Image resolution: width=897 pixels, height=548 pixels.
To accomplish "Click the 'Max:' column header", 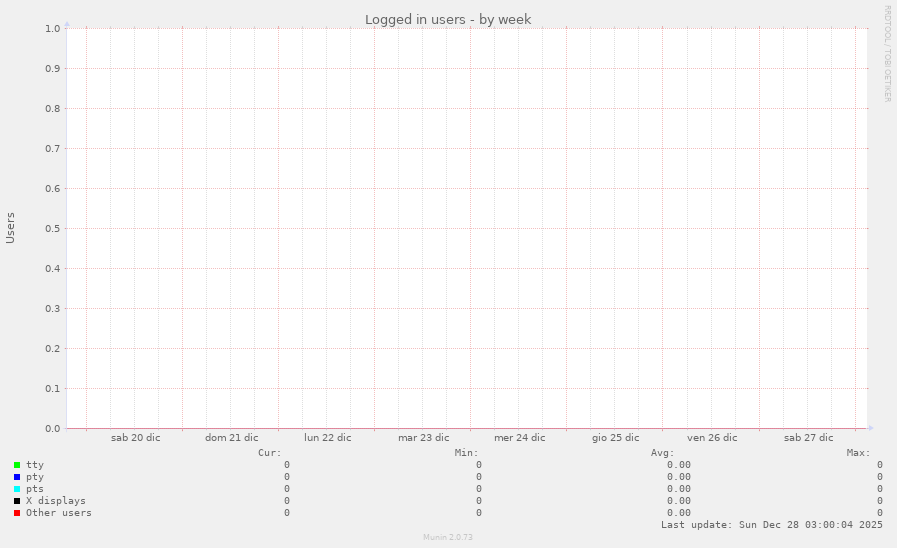I will 858,453.
